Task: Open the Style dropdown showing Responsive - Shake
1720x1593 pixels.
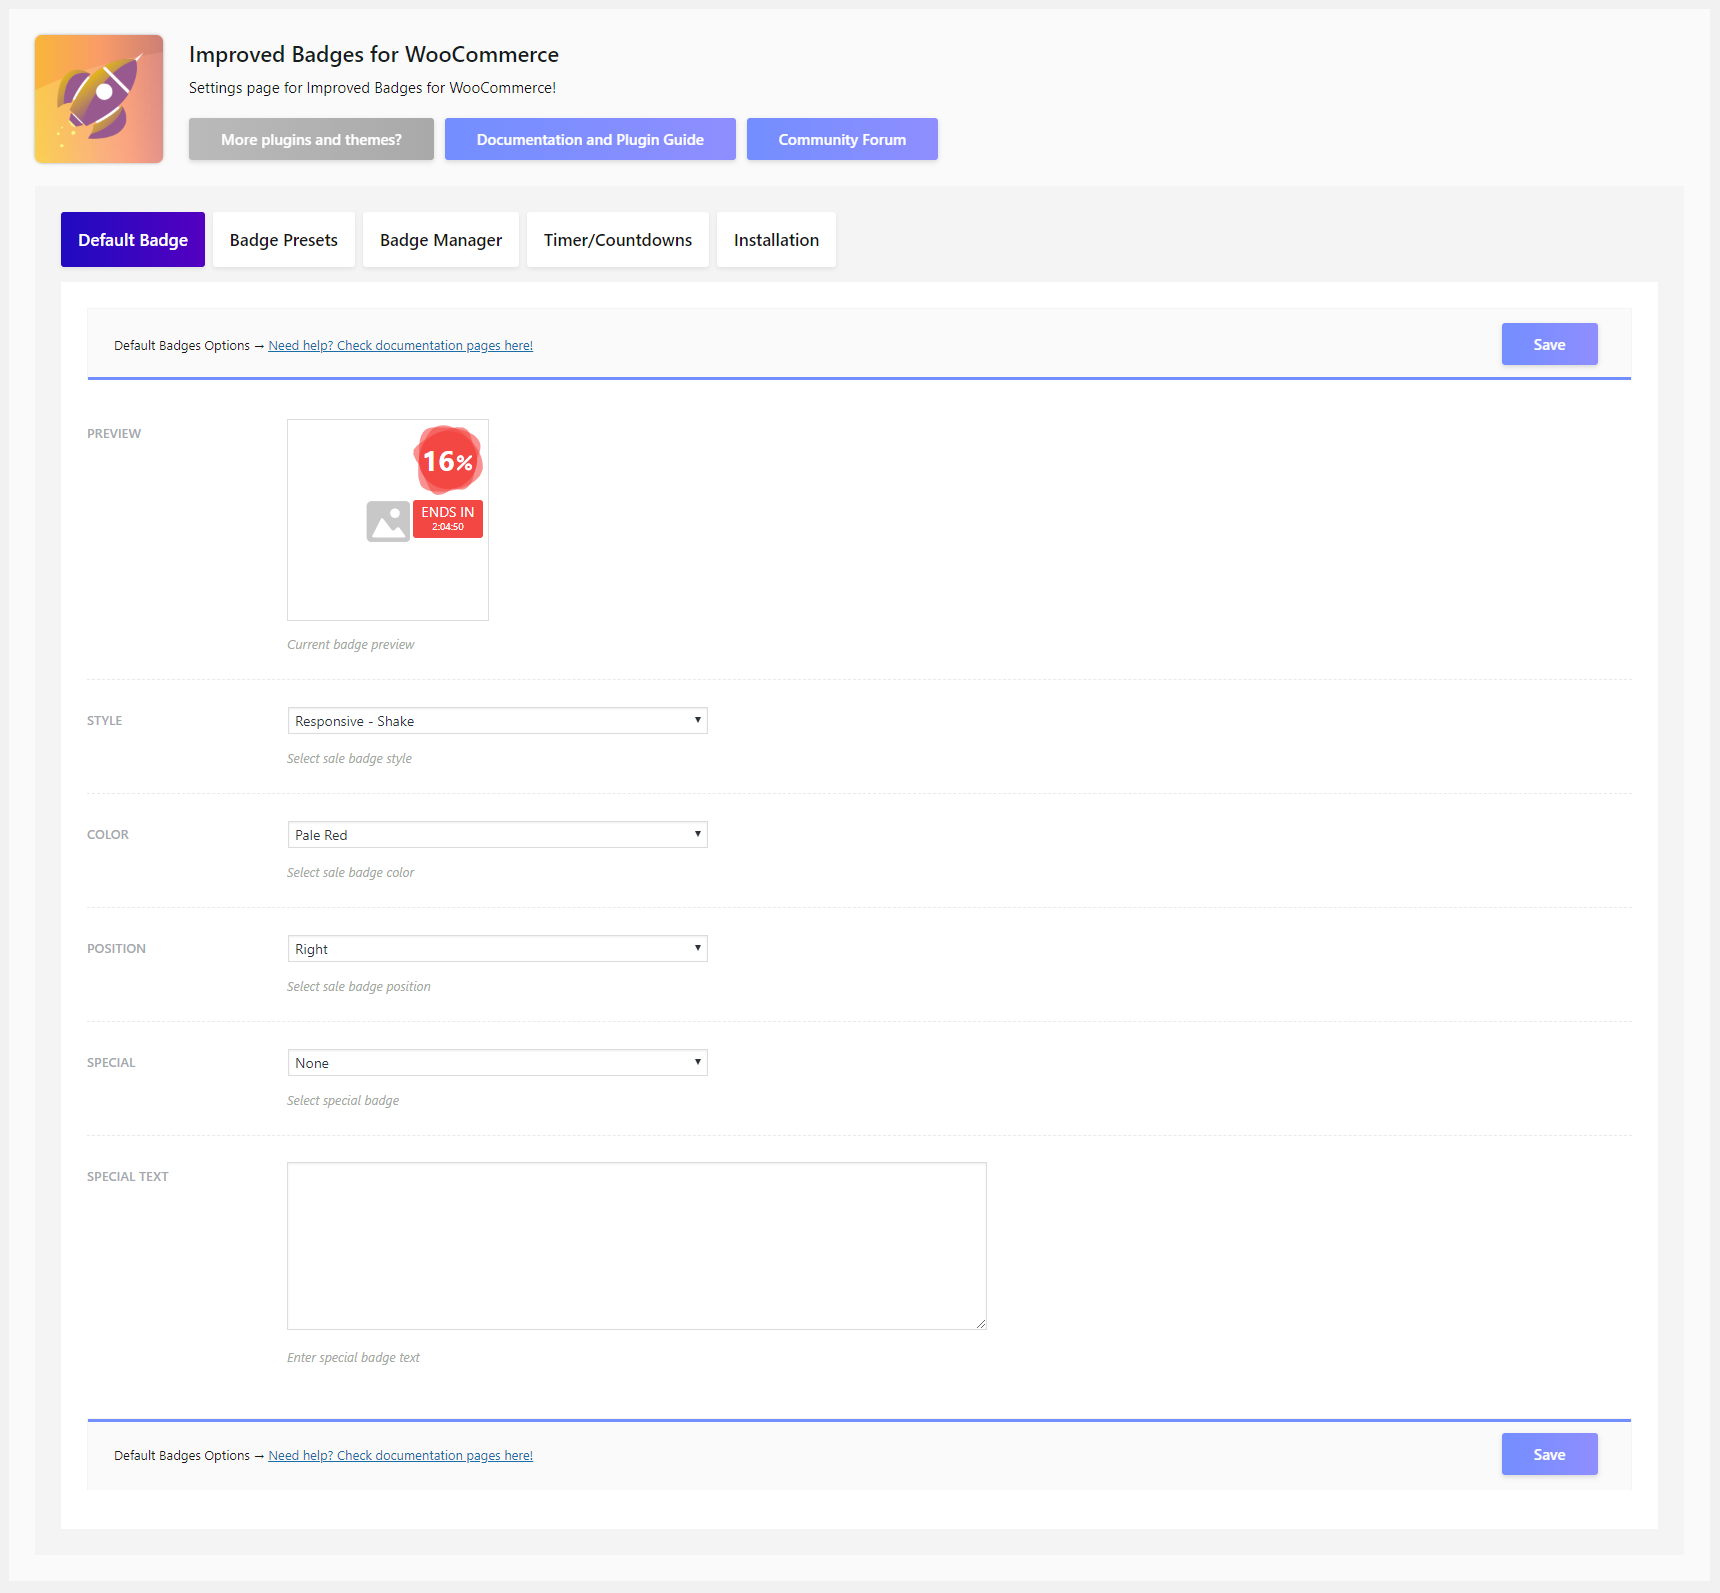Action: pos(497,721)
